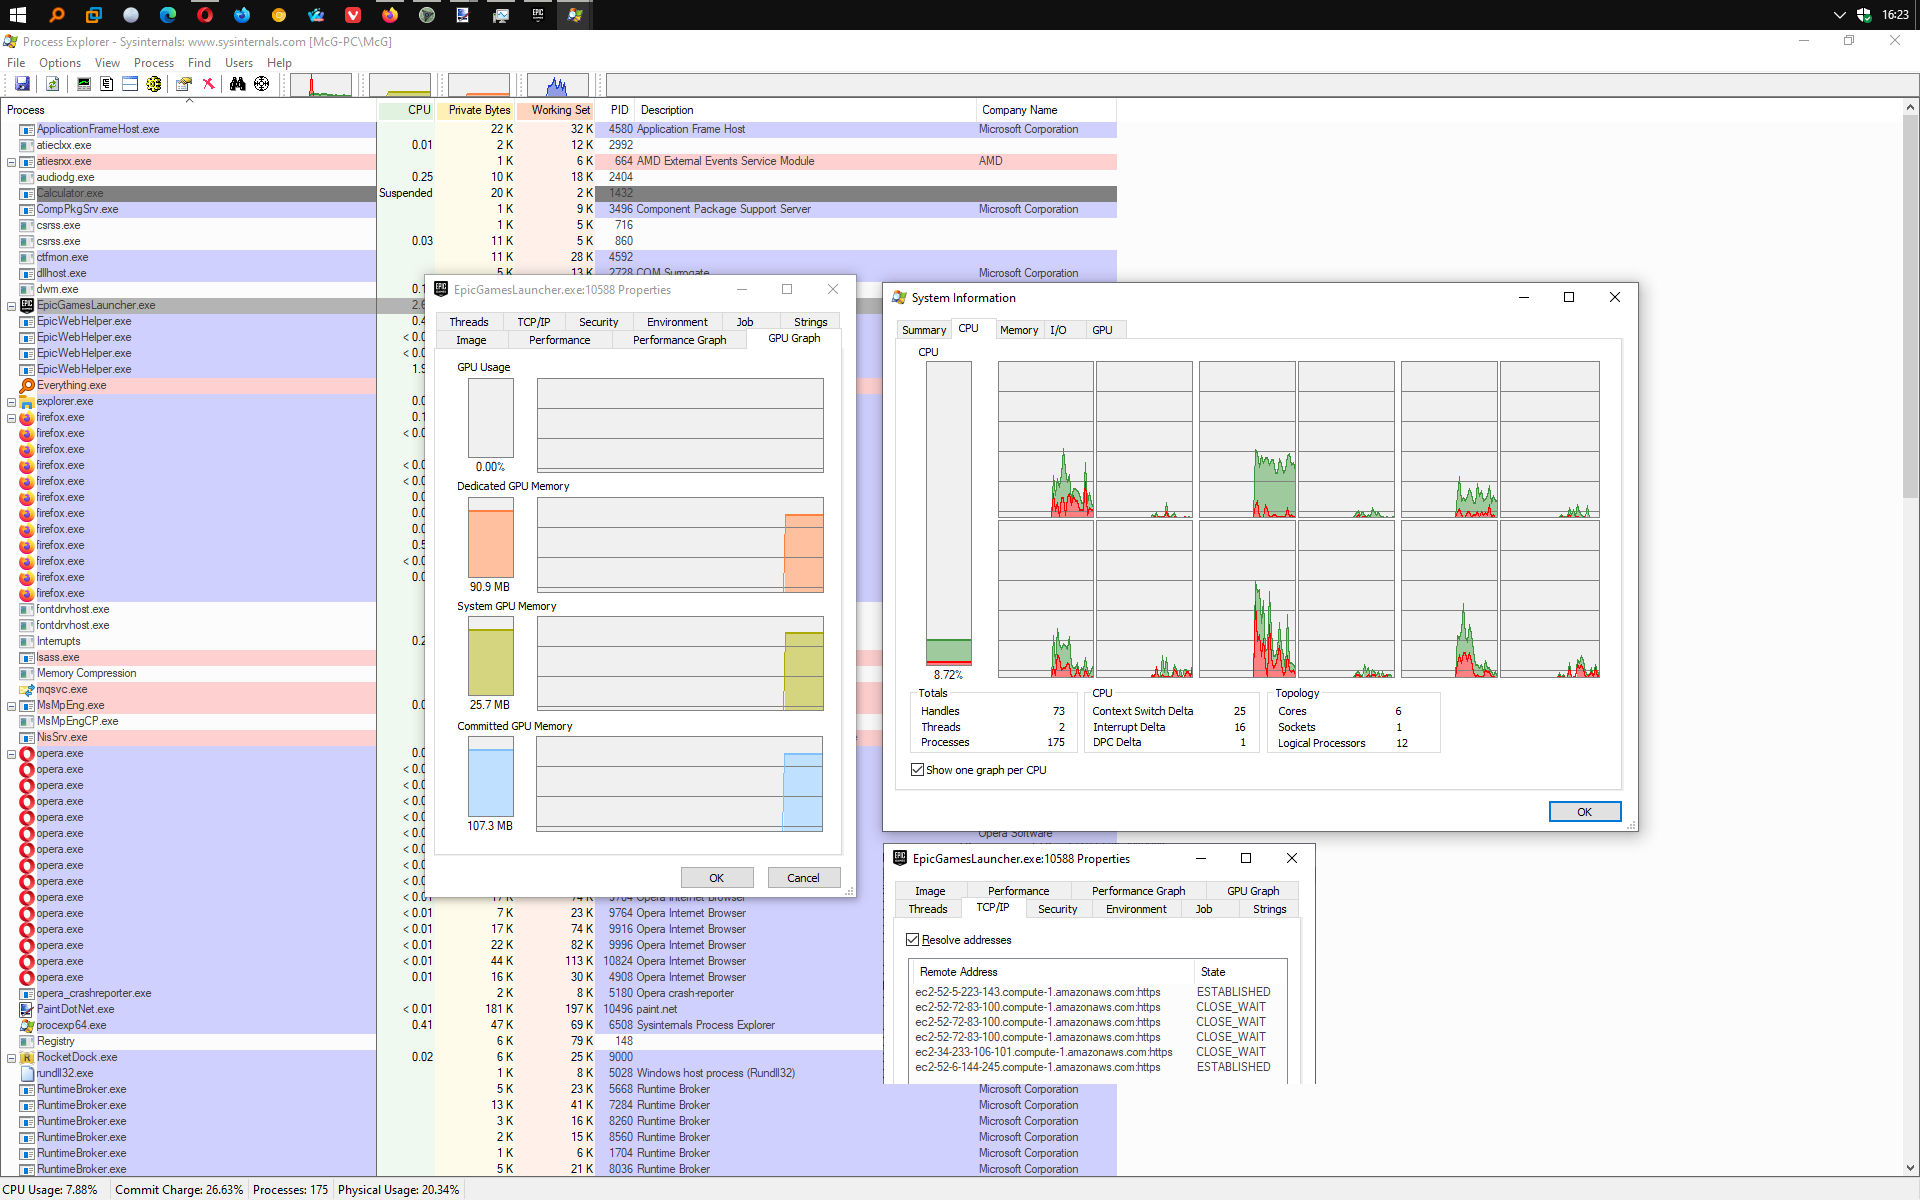Viewport: 1920px width, 1200px height.
Task: Collapse the explorer.exe tree node
Action: [x=11, y=402]
